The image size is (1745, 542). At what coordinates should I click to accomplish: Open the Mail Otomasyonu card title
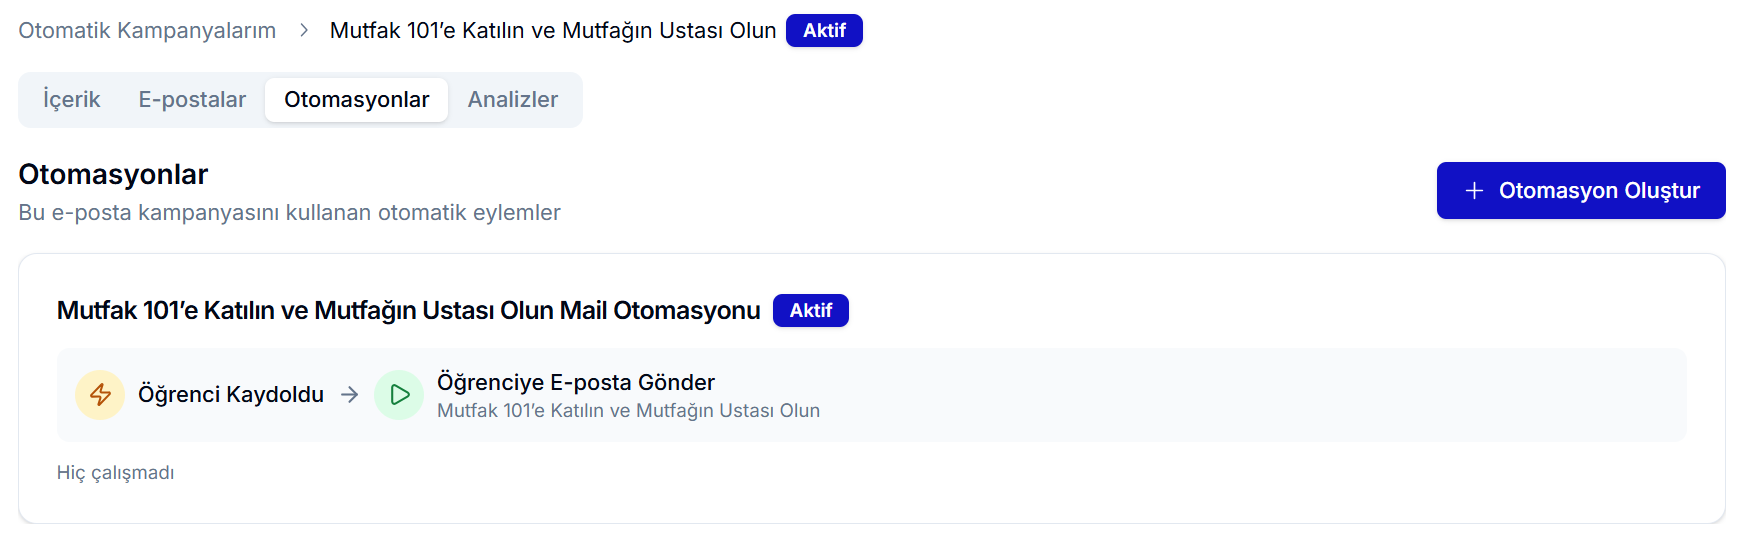(x=408, y=311)
